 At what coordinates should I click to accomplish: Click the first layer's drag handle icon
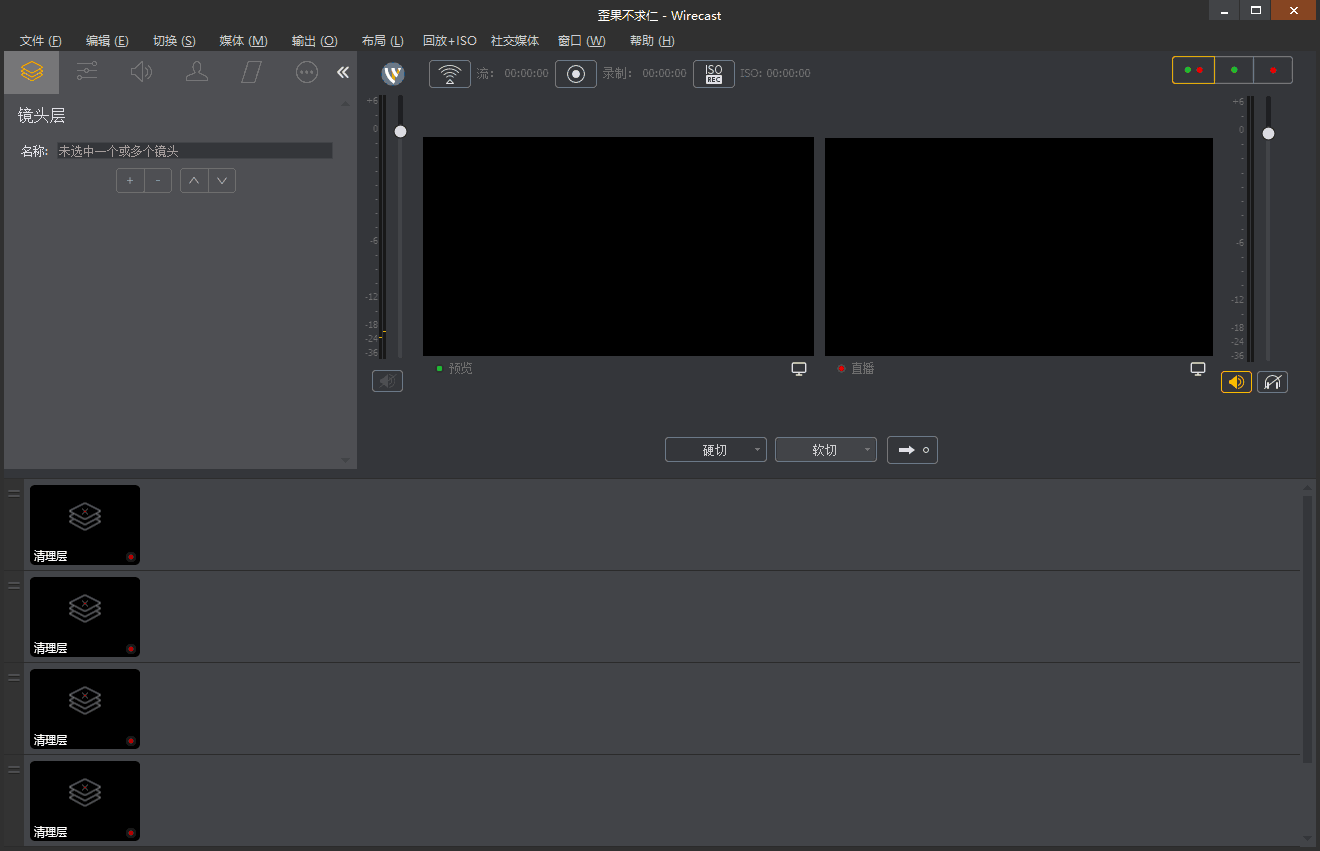[x=14, y=493]
